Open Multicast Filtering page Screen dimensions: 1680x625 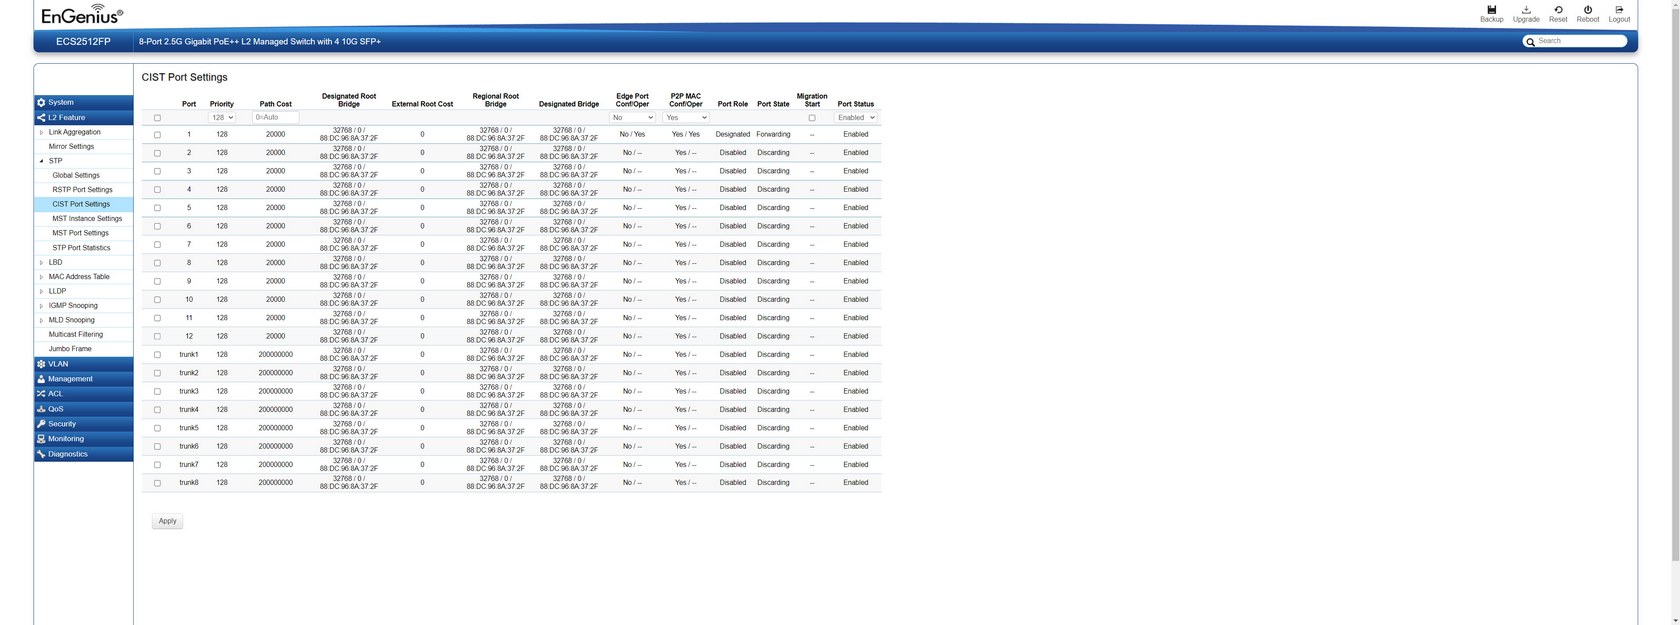coord(76,335)
